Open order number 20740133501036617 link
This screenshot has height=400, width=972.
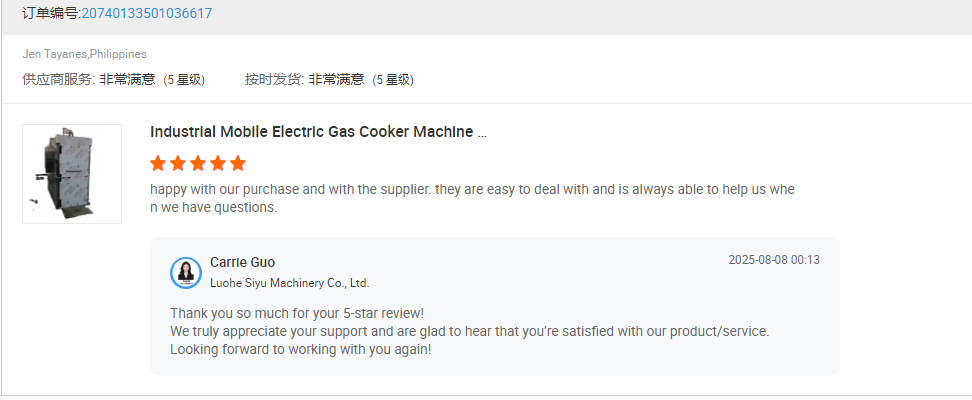[x=147, y=13]
